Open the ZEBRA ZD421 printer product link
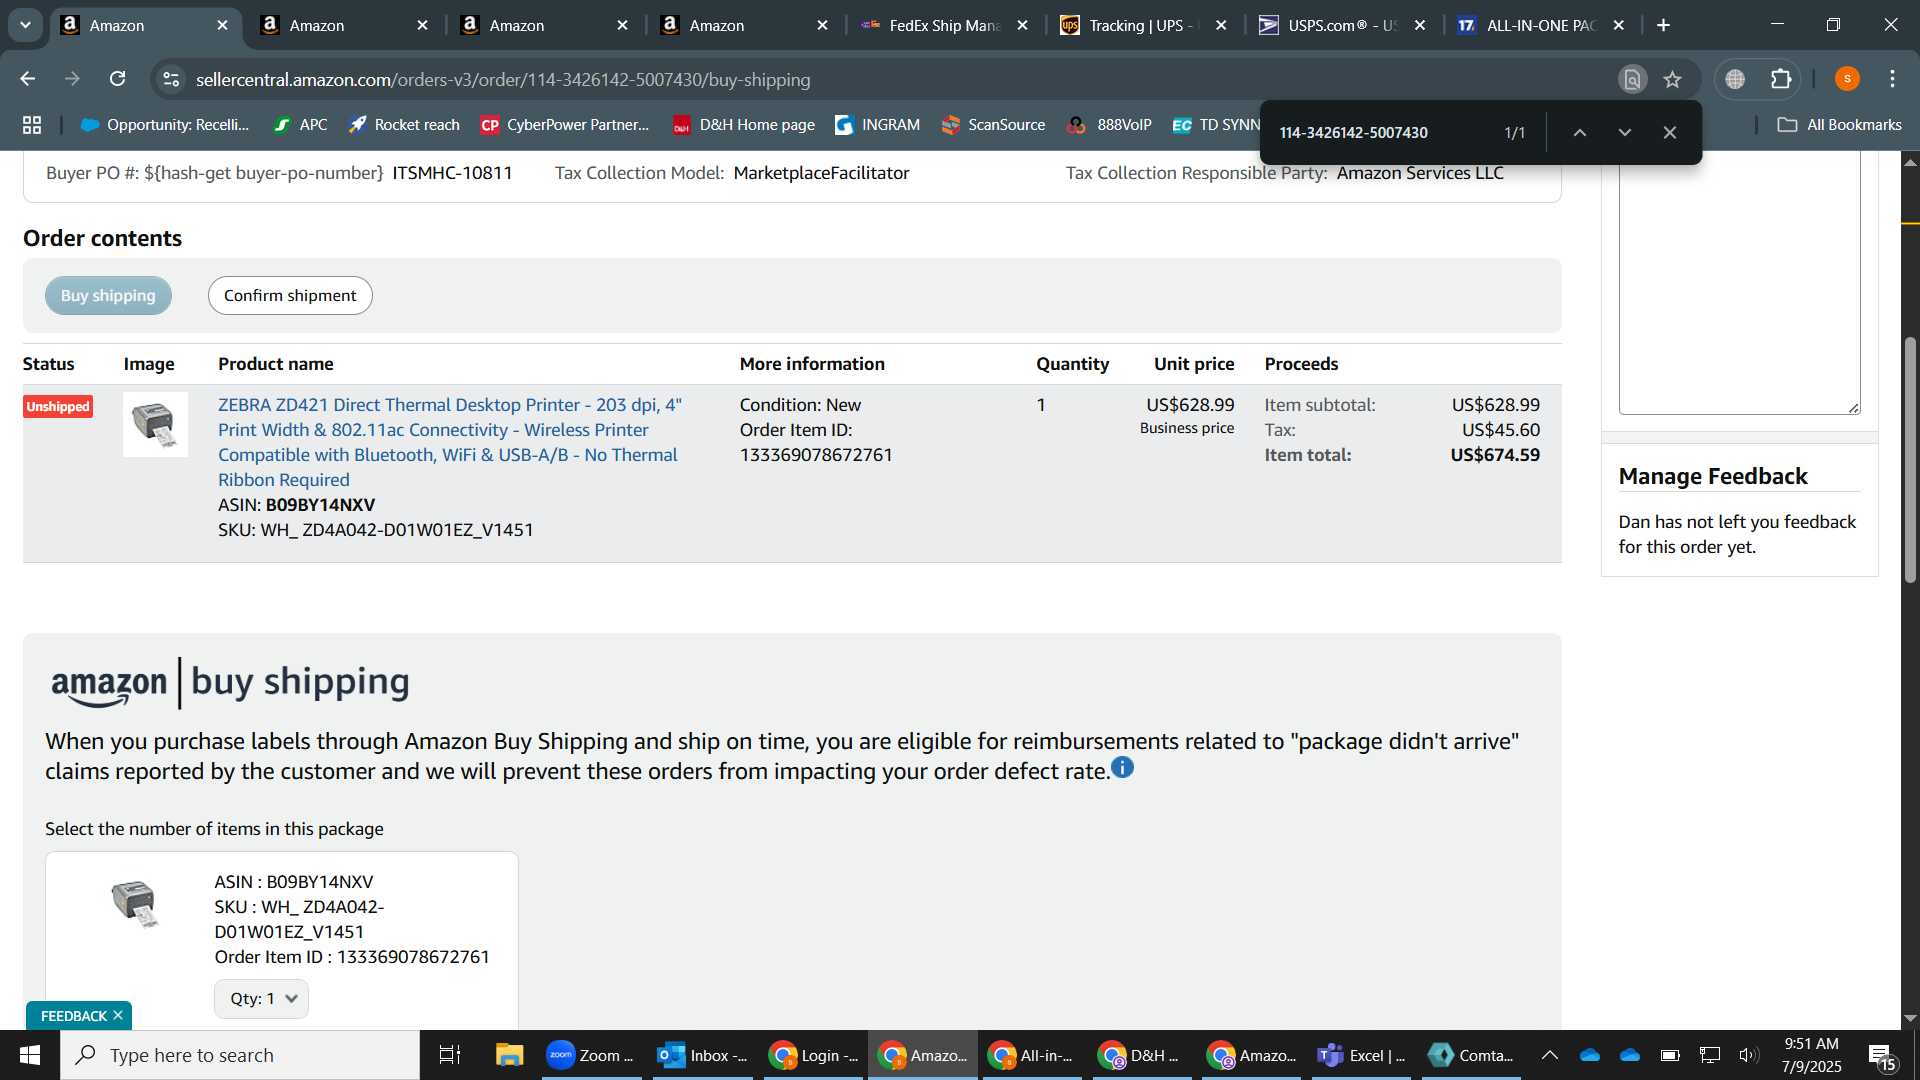The height and width of the screenshot is (1080, 1920). (450, 442)
